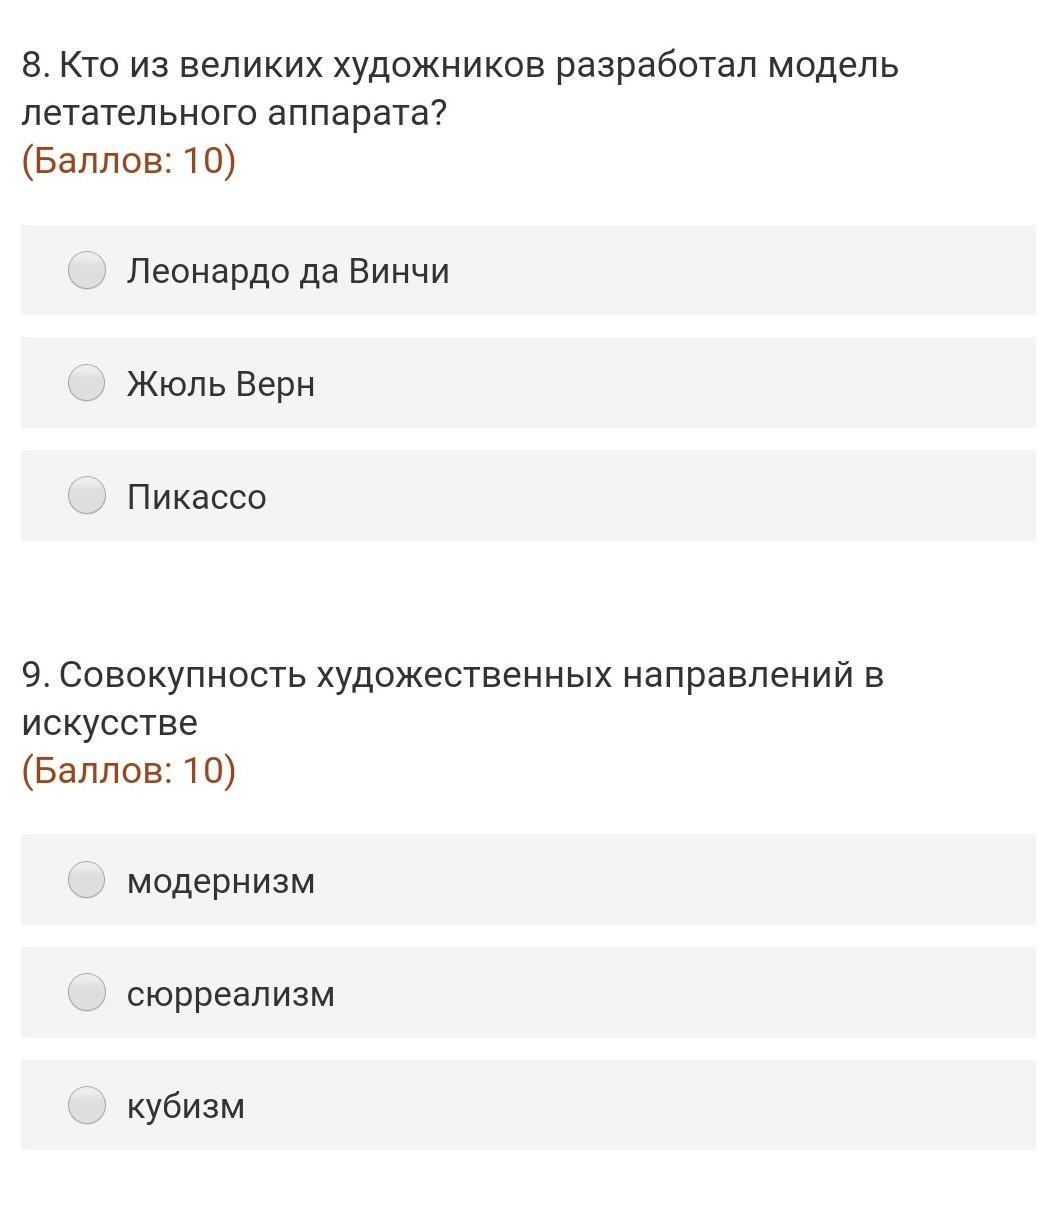
Task: Choose the сюрреализм radio button
Action: coord(87,993)
